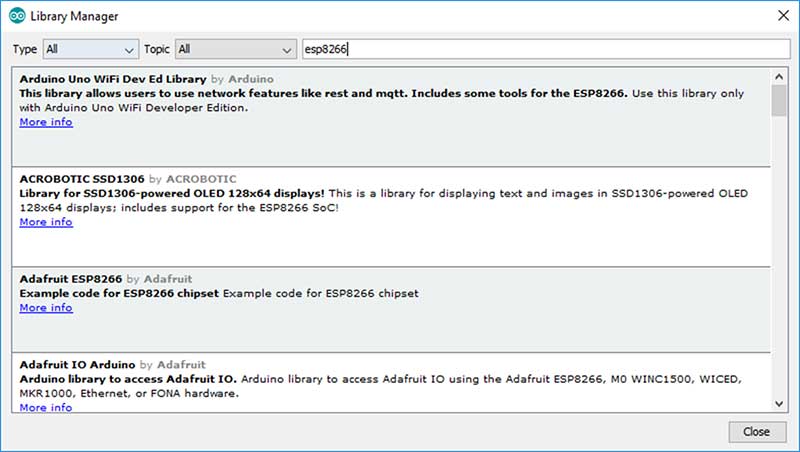The image size is (800, 452).
Task: Select the Adafruit IO Arduino library entry
Action: point(390,379)
